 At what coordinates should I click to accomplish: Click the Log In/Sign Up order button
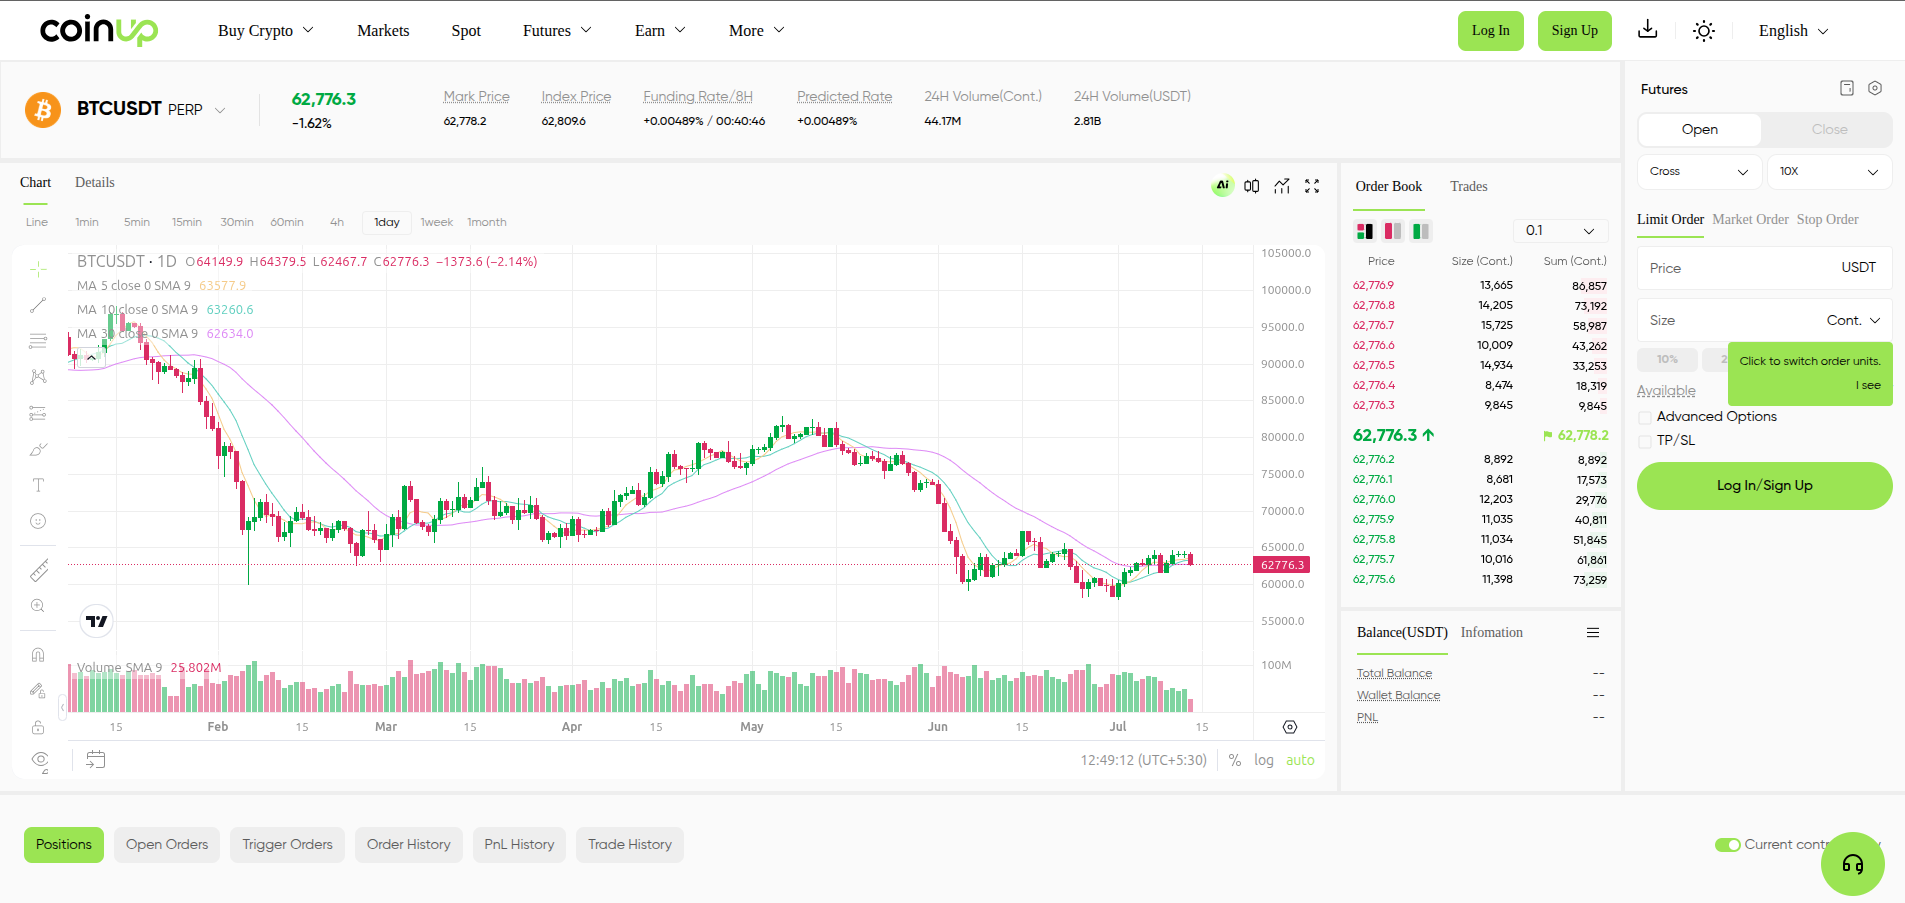1764,486
